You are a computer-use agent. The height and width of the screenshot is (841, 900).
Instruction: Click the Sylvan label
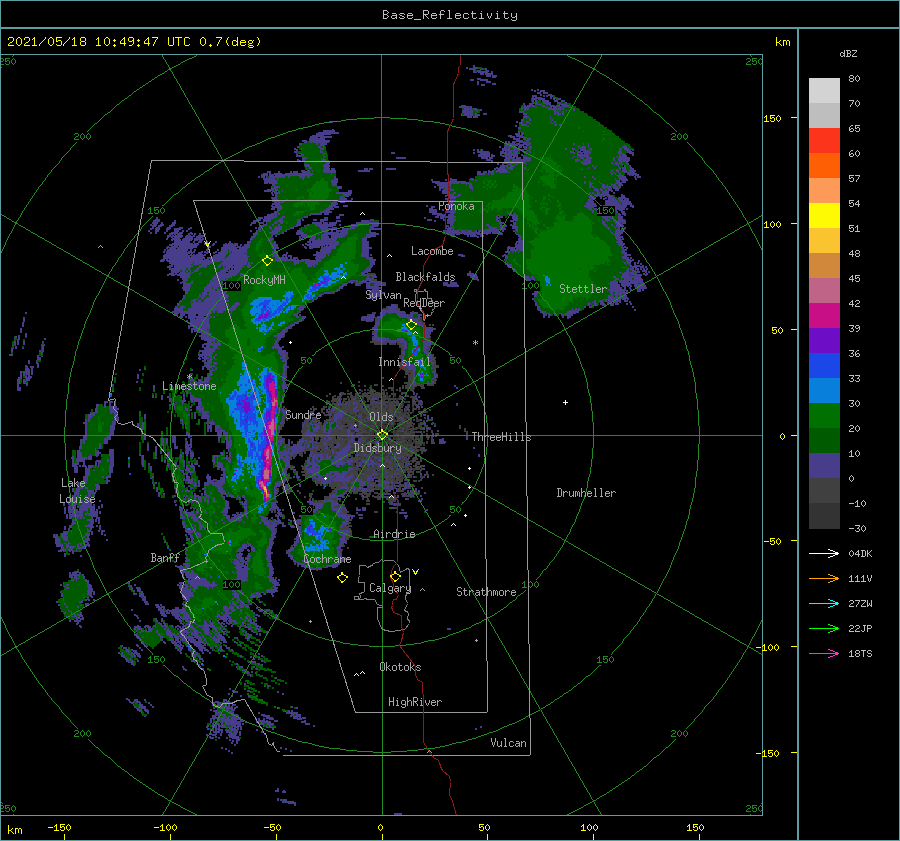click(x=383, y=294)
